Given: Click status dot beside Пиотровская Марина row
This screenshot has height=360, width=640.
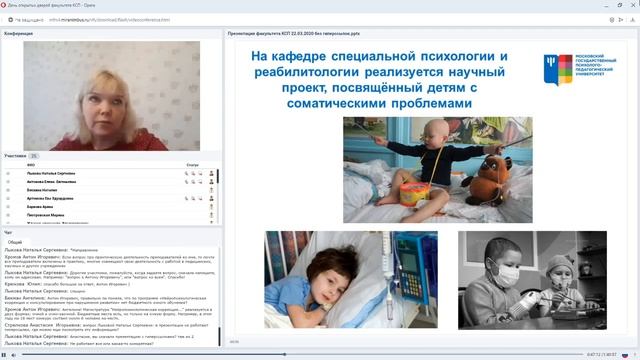Looking at the screenshot, I should (x=8, y=215).
